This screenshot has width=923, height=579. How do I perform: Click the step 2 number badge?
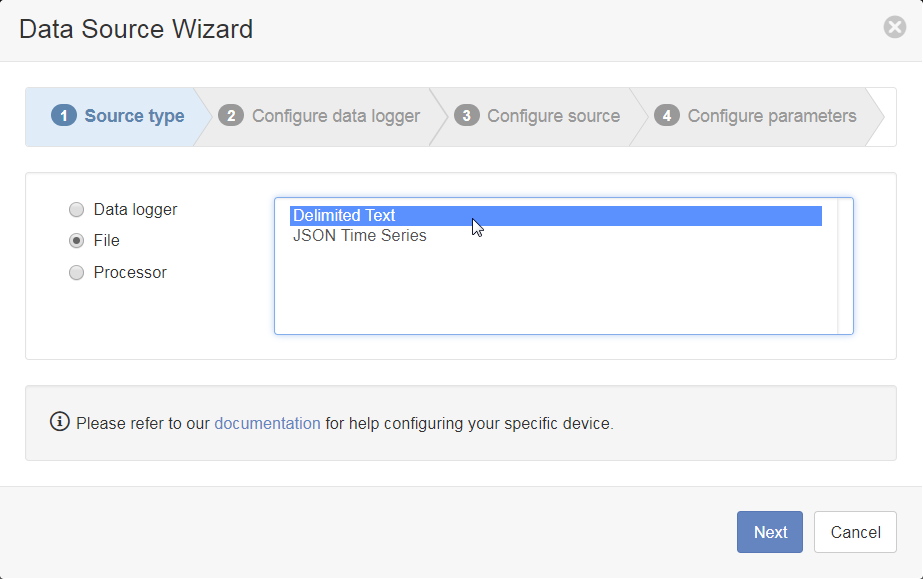[x=231, y=115]
